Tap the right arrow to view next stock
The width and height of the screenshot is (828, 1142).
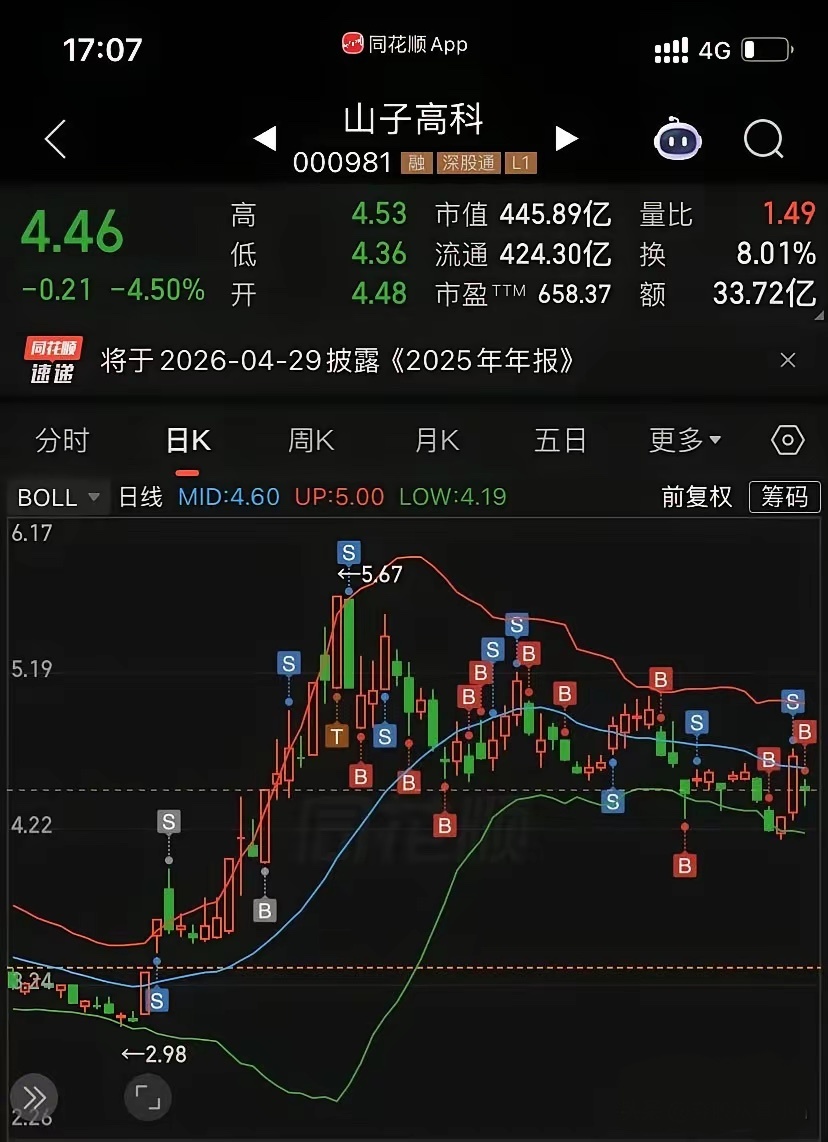click(x=567, y=139)
